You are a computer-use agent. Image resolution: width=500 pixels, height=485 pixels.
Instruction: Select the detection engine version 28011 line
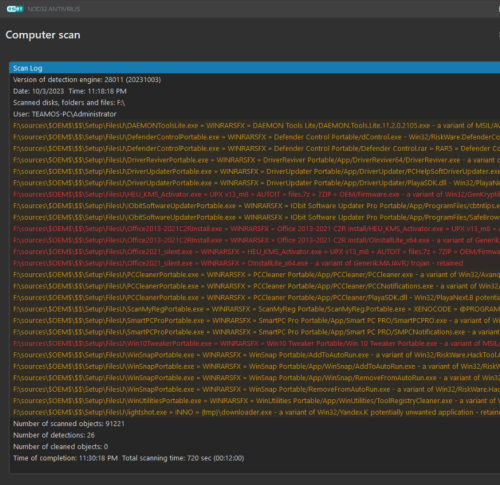pos(255,80)
